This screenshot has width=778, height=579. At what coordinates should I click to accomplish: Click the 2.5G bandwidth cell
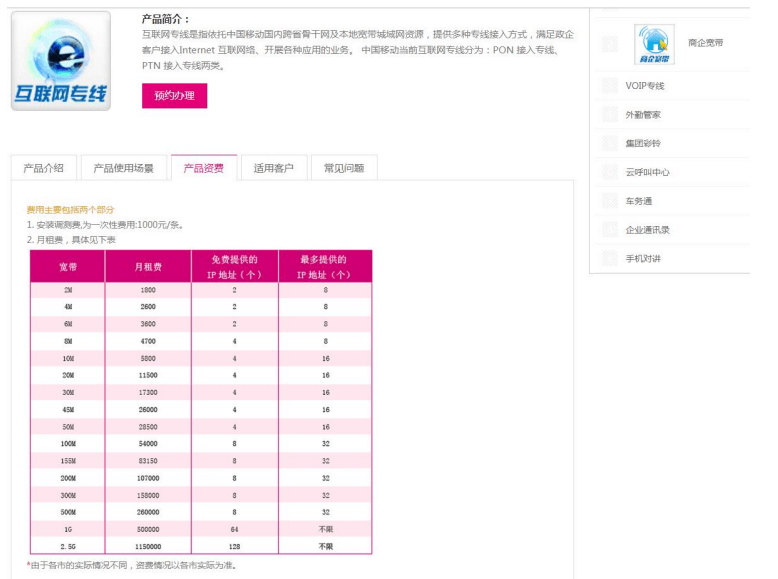(x=68, y=546)
